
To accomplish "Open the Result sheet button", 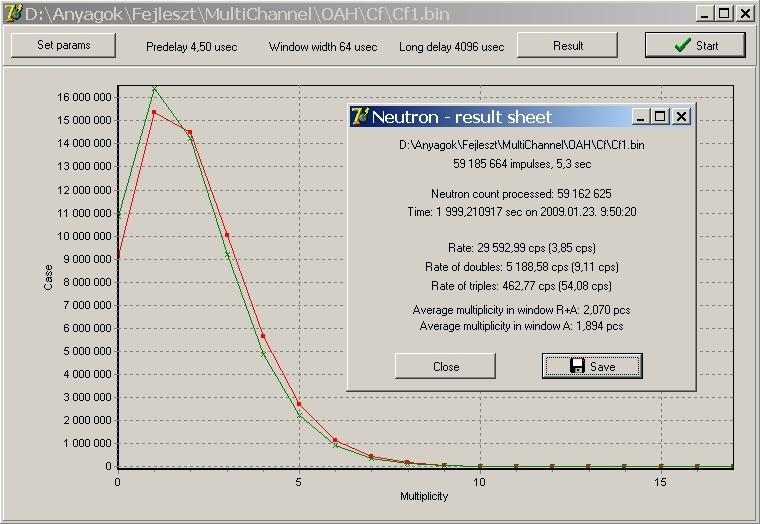I will 568,46.
